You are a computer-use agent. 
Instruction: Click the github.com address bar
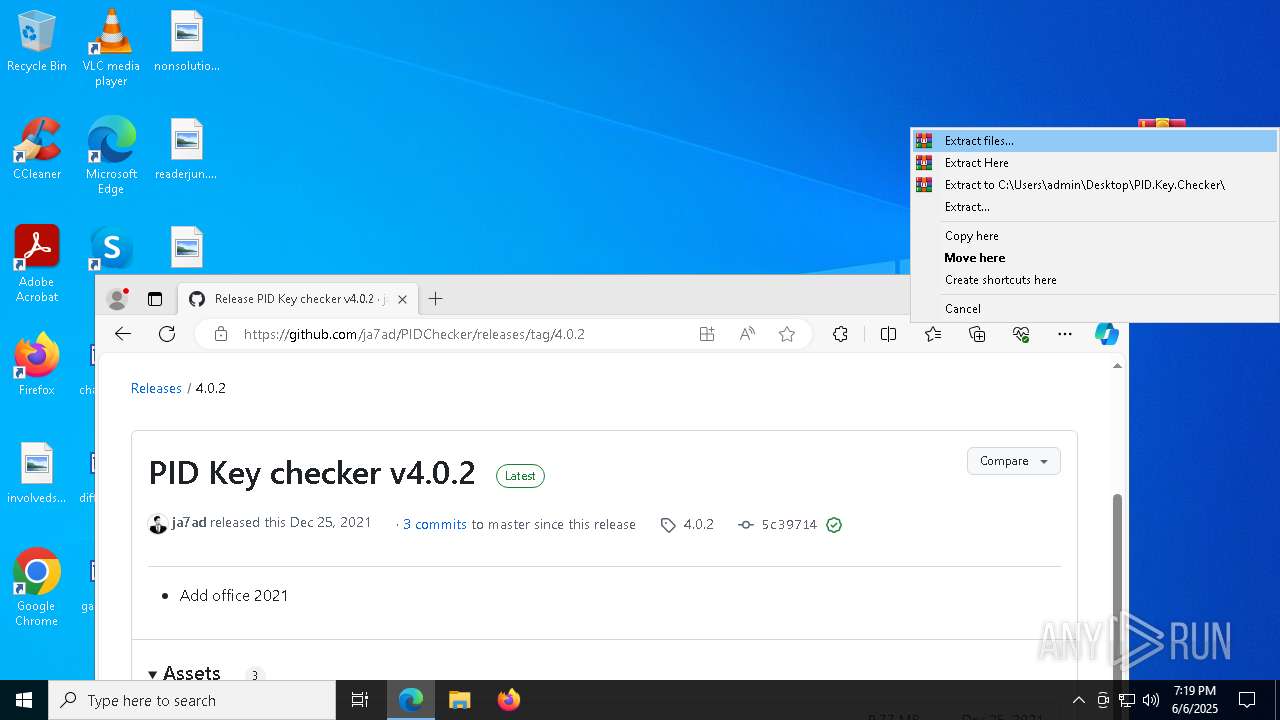[x=414, y=334]
